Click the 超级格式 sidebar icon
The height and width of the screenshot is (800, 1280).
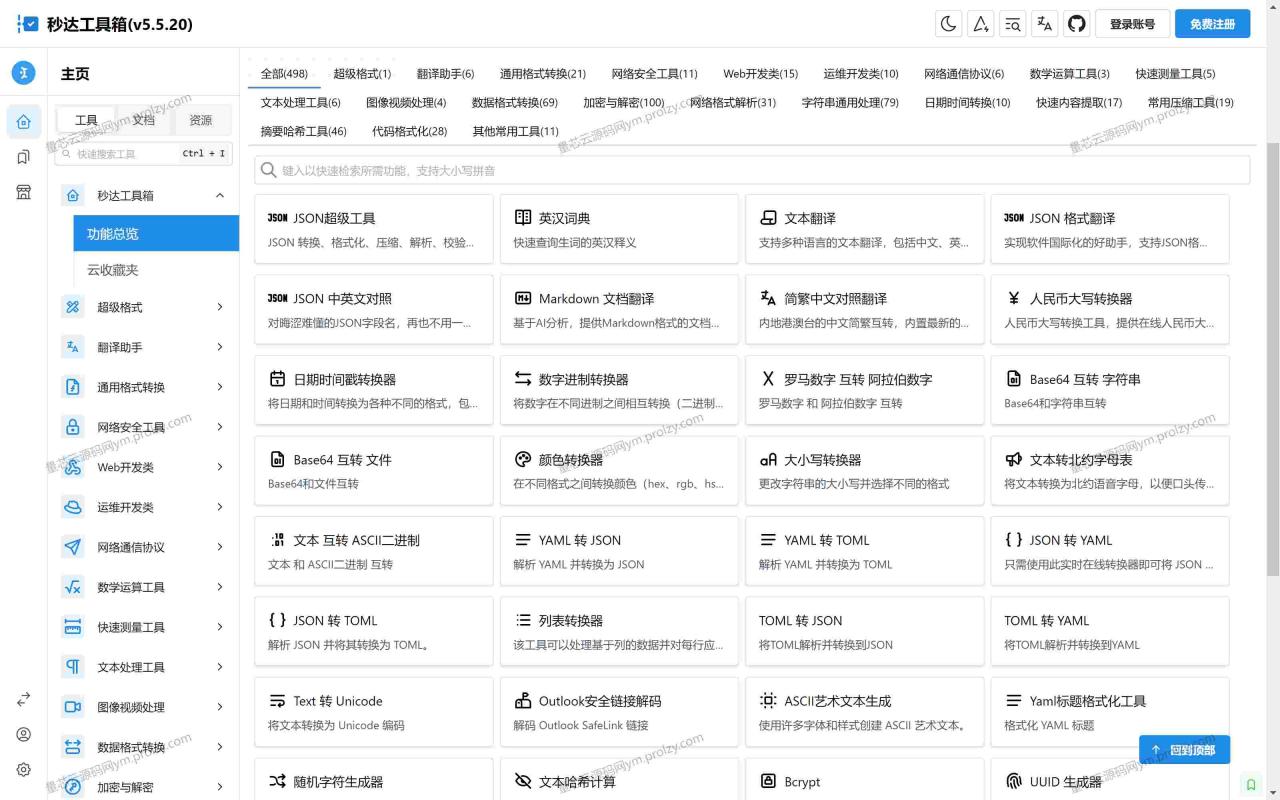tap(72, 307)
